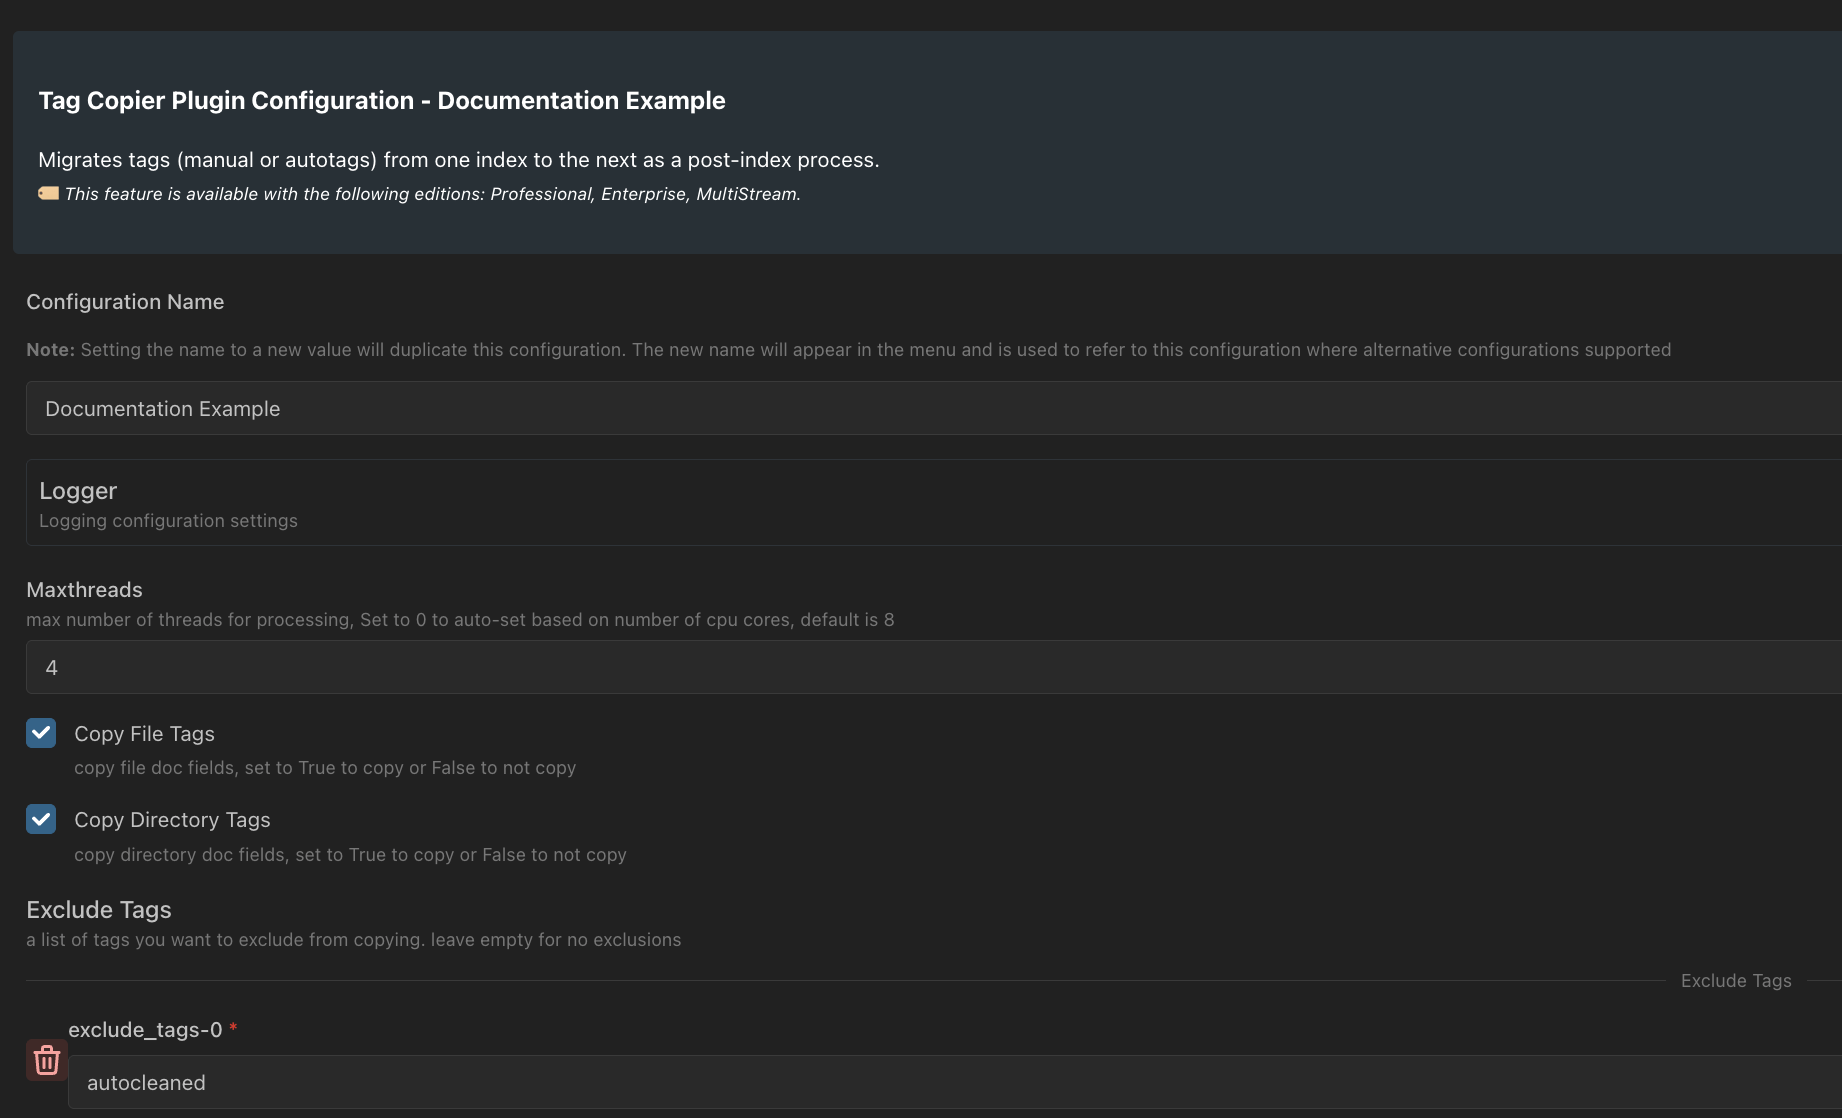Viewport: 1842px width, 1118px height.
Task: Focus the Configuration Name field showing Documentation Example
Action: (x=934, y=408)
